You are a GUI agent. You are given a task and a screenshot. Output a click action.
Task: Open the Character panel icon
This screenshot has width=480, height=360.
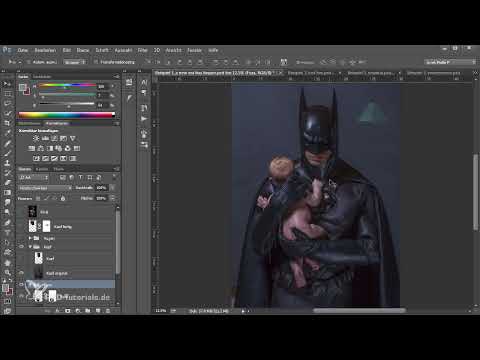144,82
